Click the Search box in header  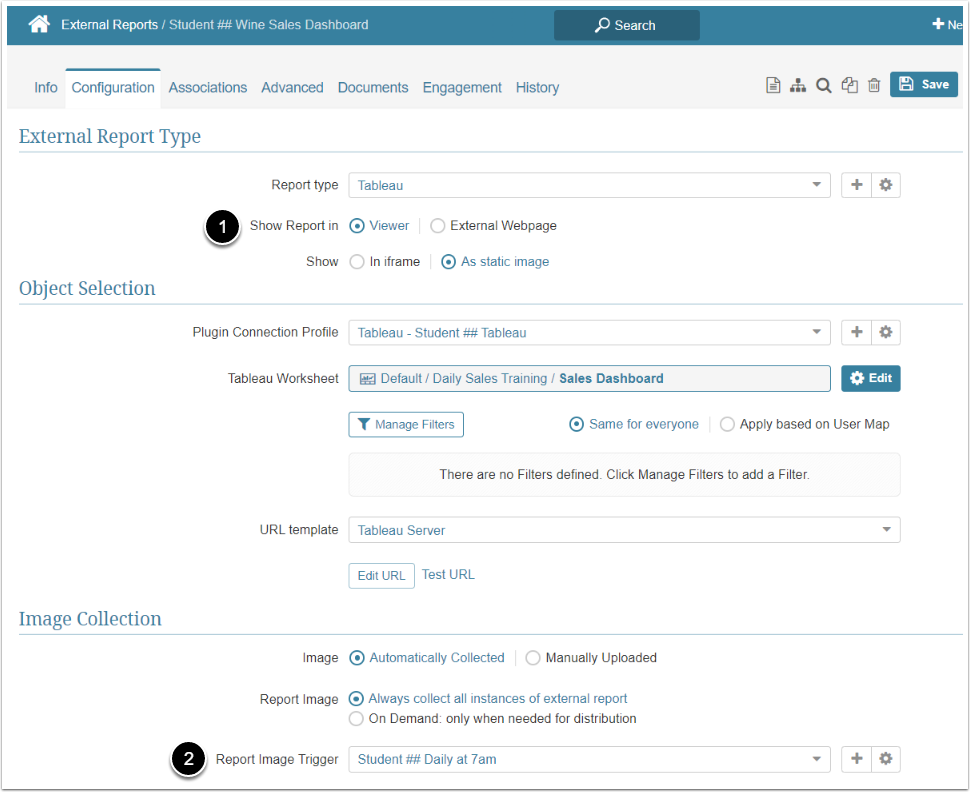click(626, 25)
